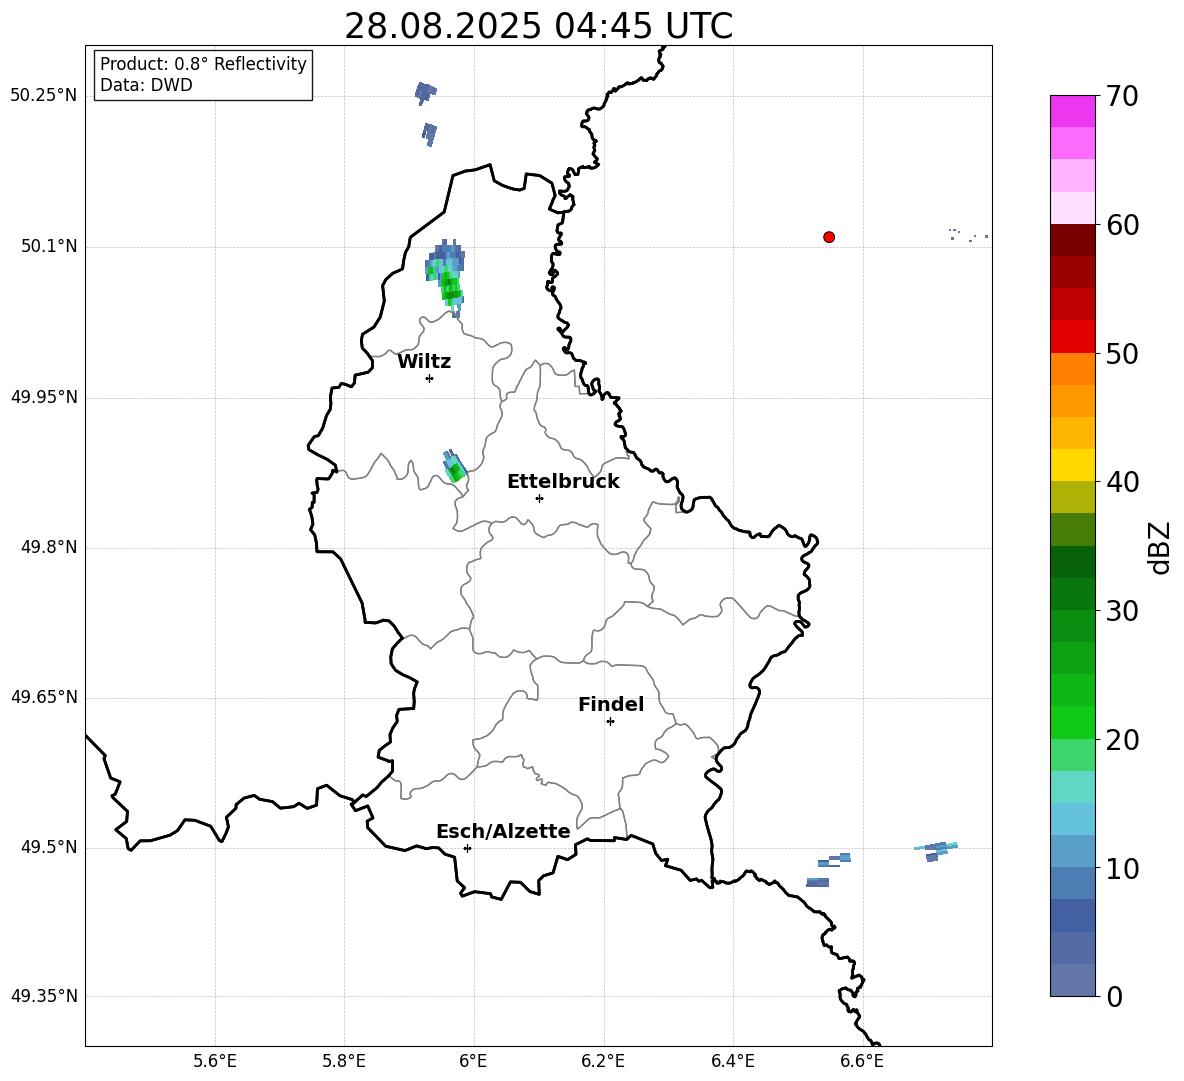Click the 5.8°E longitude label

click(x=344, y=1061)
